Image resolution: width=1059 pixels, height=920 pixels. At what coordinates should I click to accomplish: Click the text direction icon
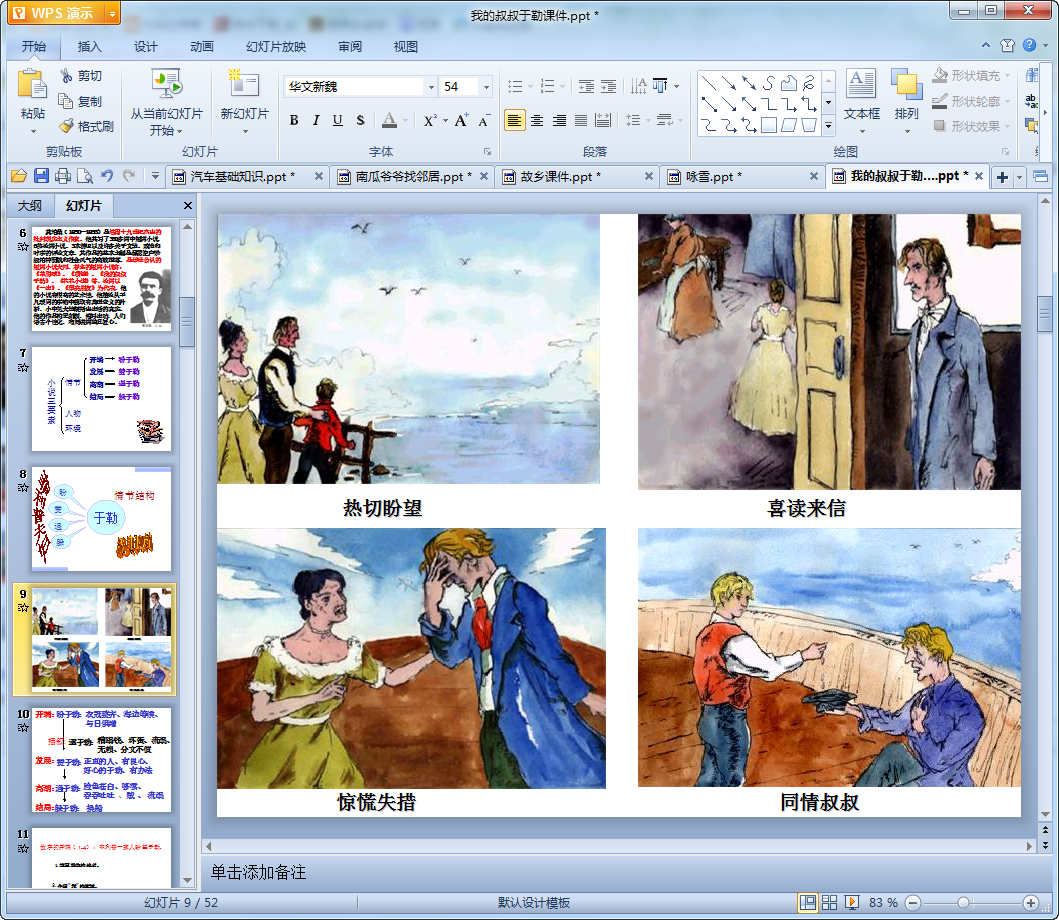tap(638, 86)
